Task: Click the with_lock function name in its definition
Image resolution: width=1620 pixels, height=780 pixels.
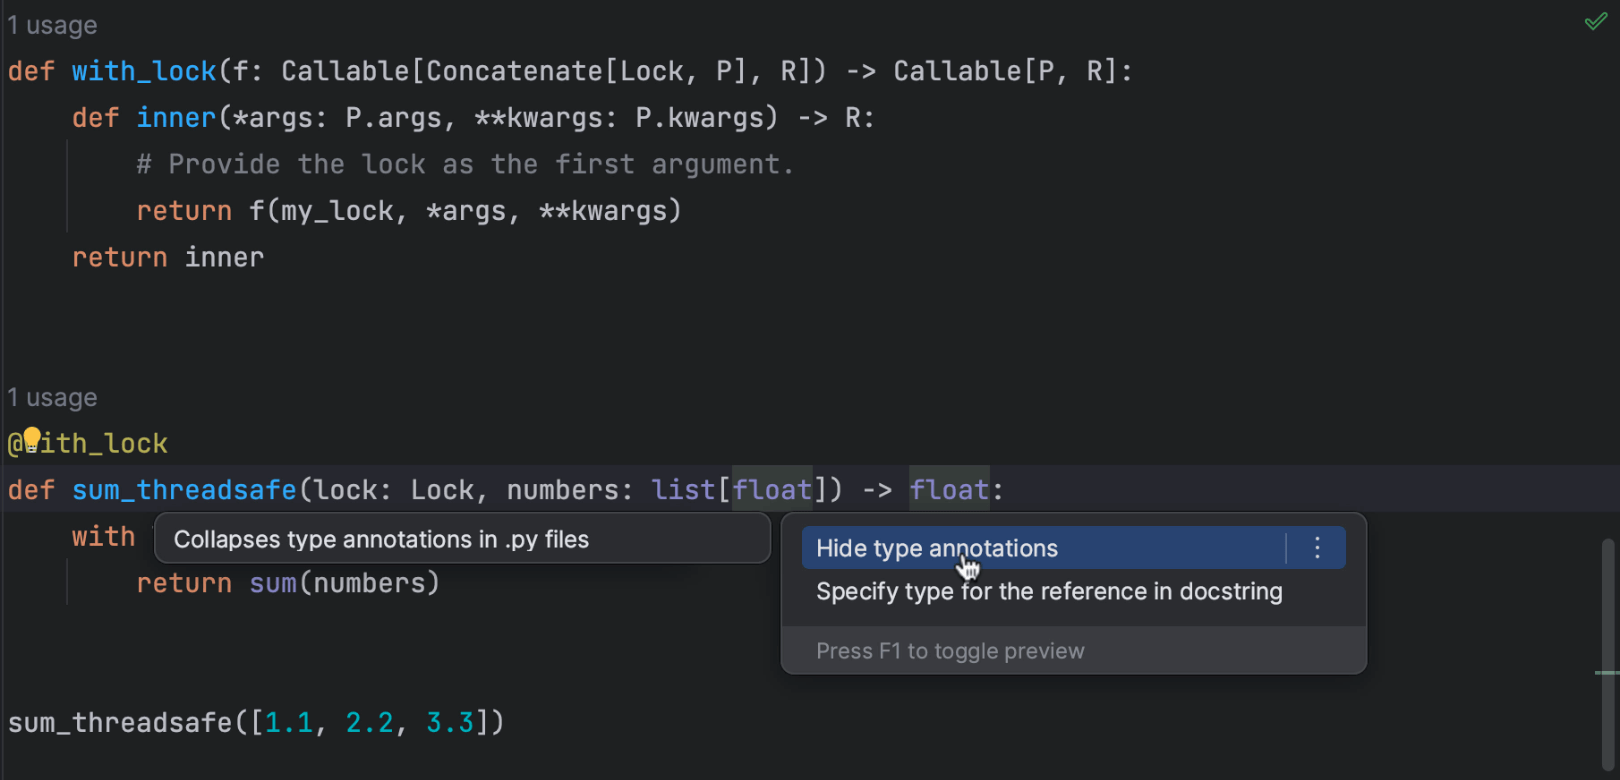Action: [x=144, y=72]
